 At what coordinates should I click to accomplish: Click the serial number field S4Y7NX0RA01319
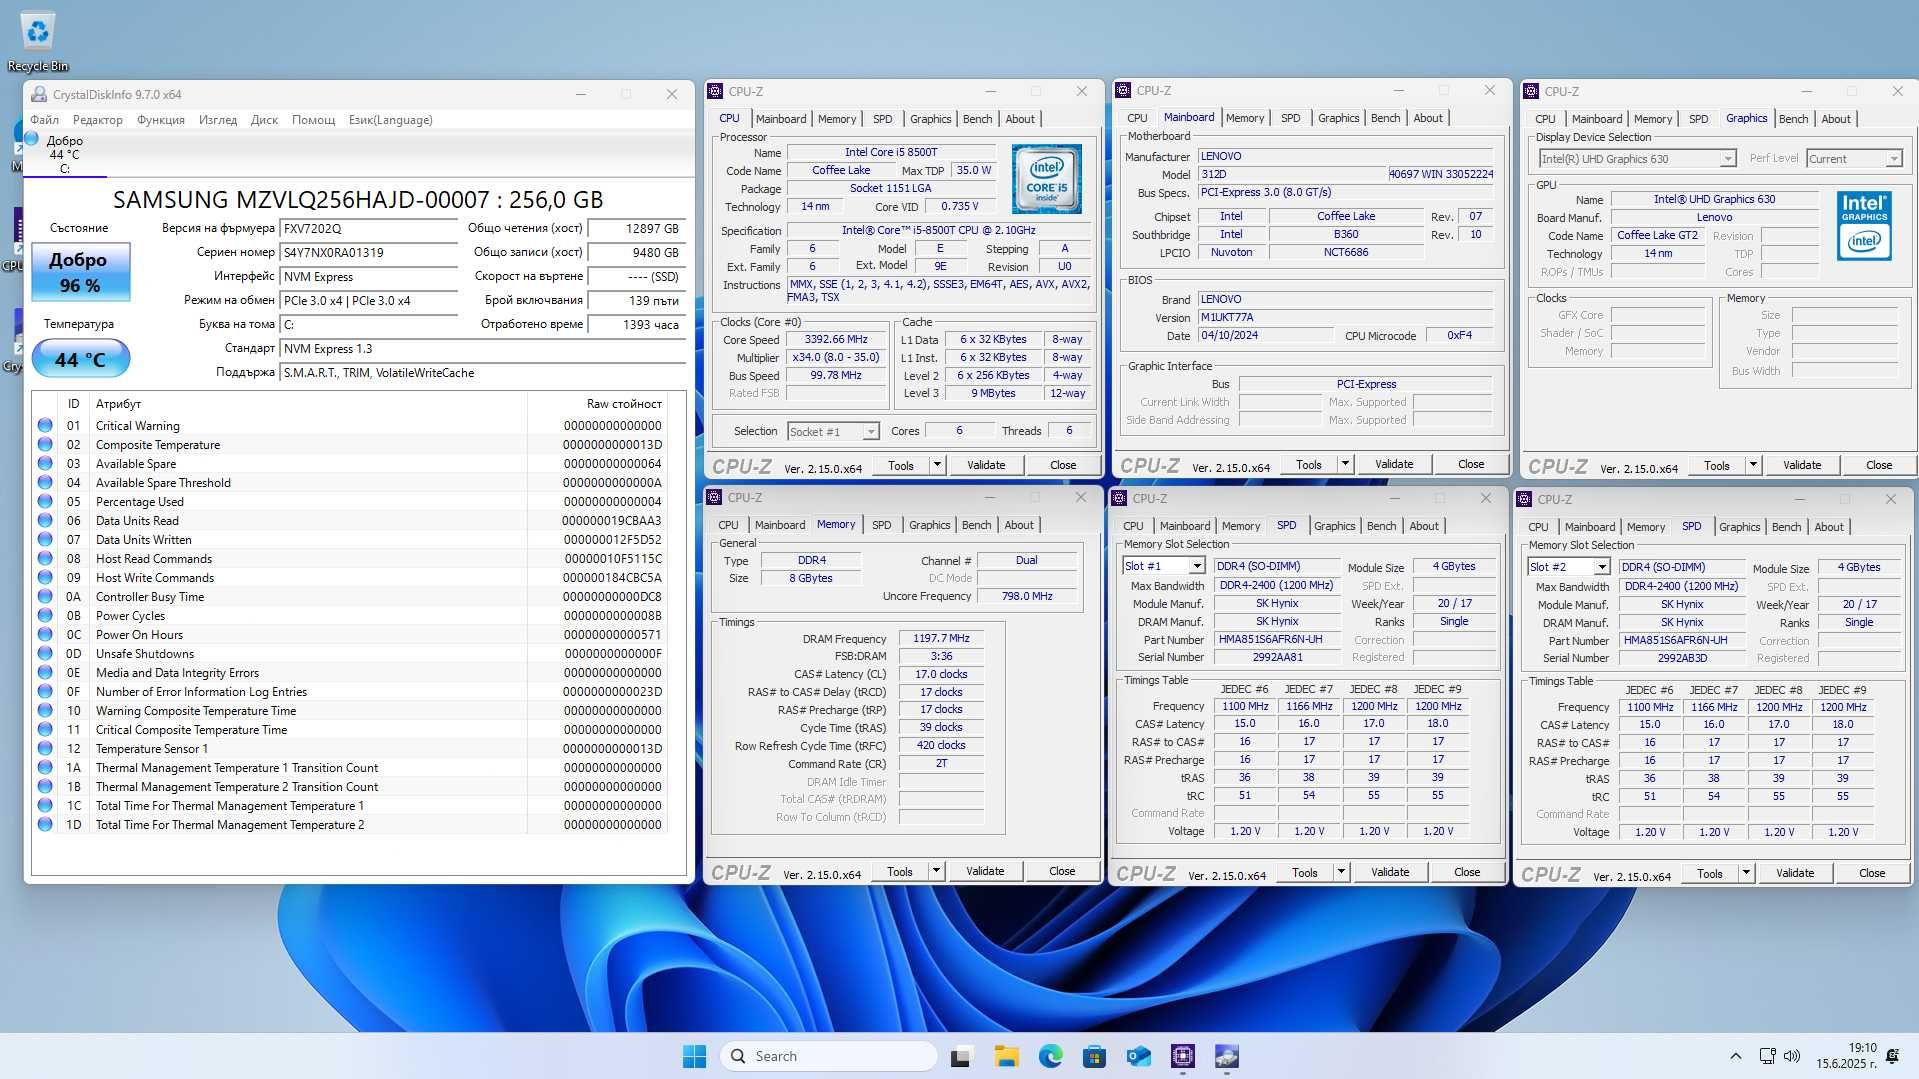[x=368, y=253]
